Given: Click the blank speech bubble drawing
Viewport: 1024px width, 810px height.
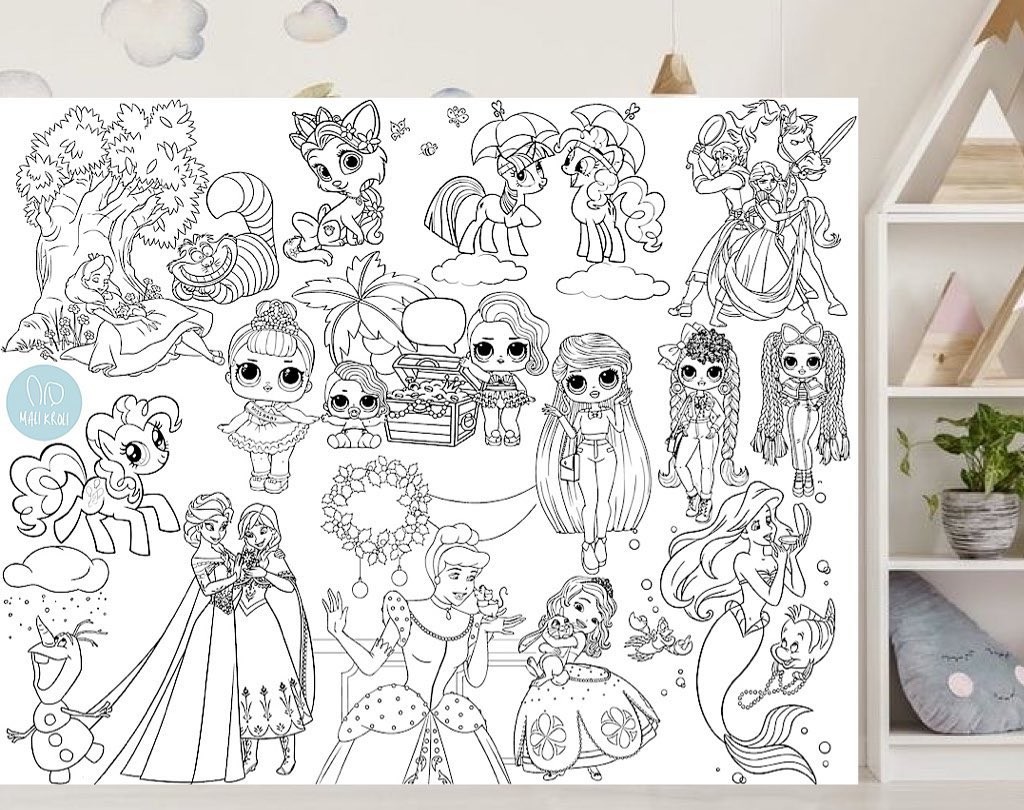Looking at the screenshot, I should tap(435, 324).
